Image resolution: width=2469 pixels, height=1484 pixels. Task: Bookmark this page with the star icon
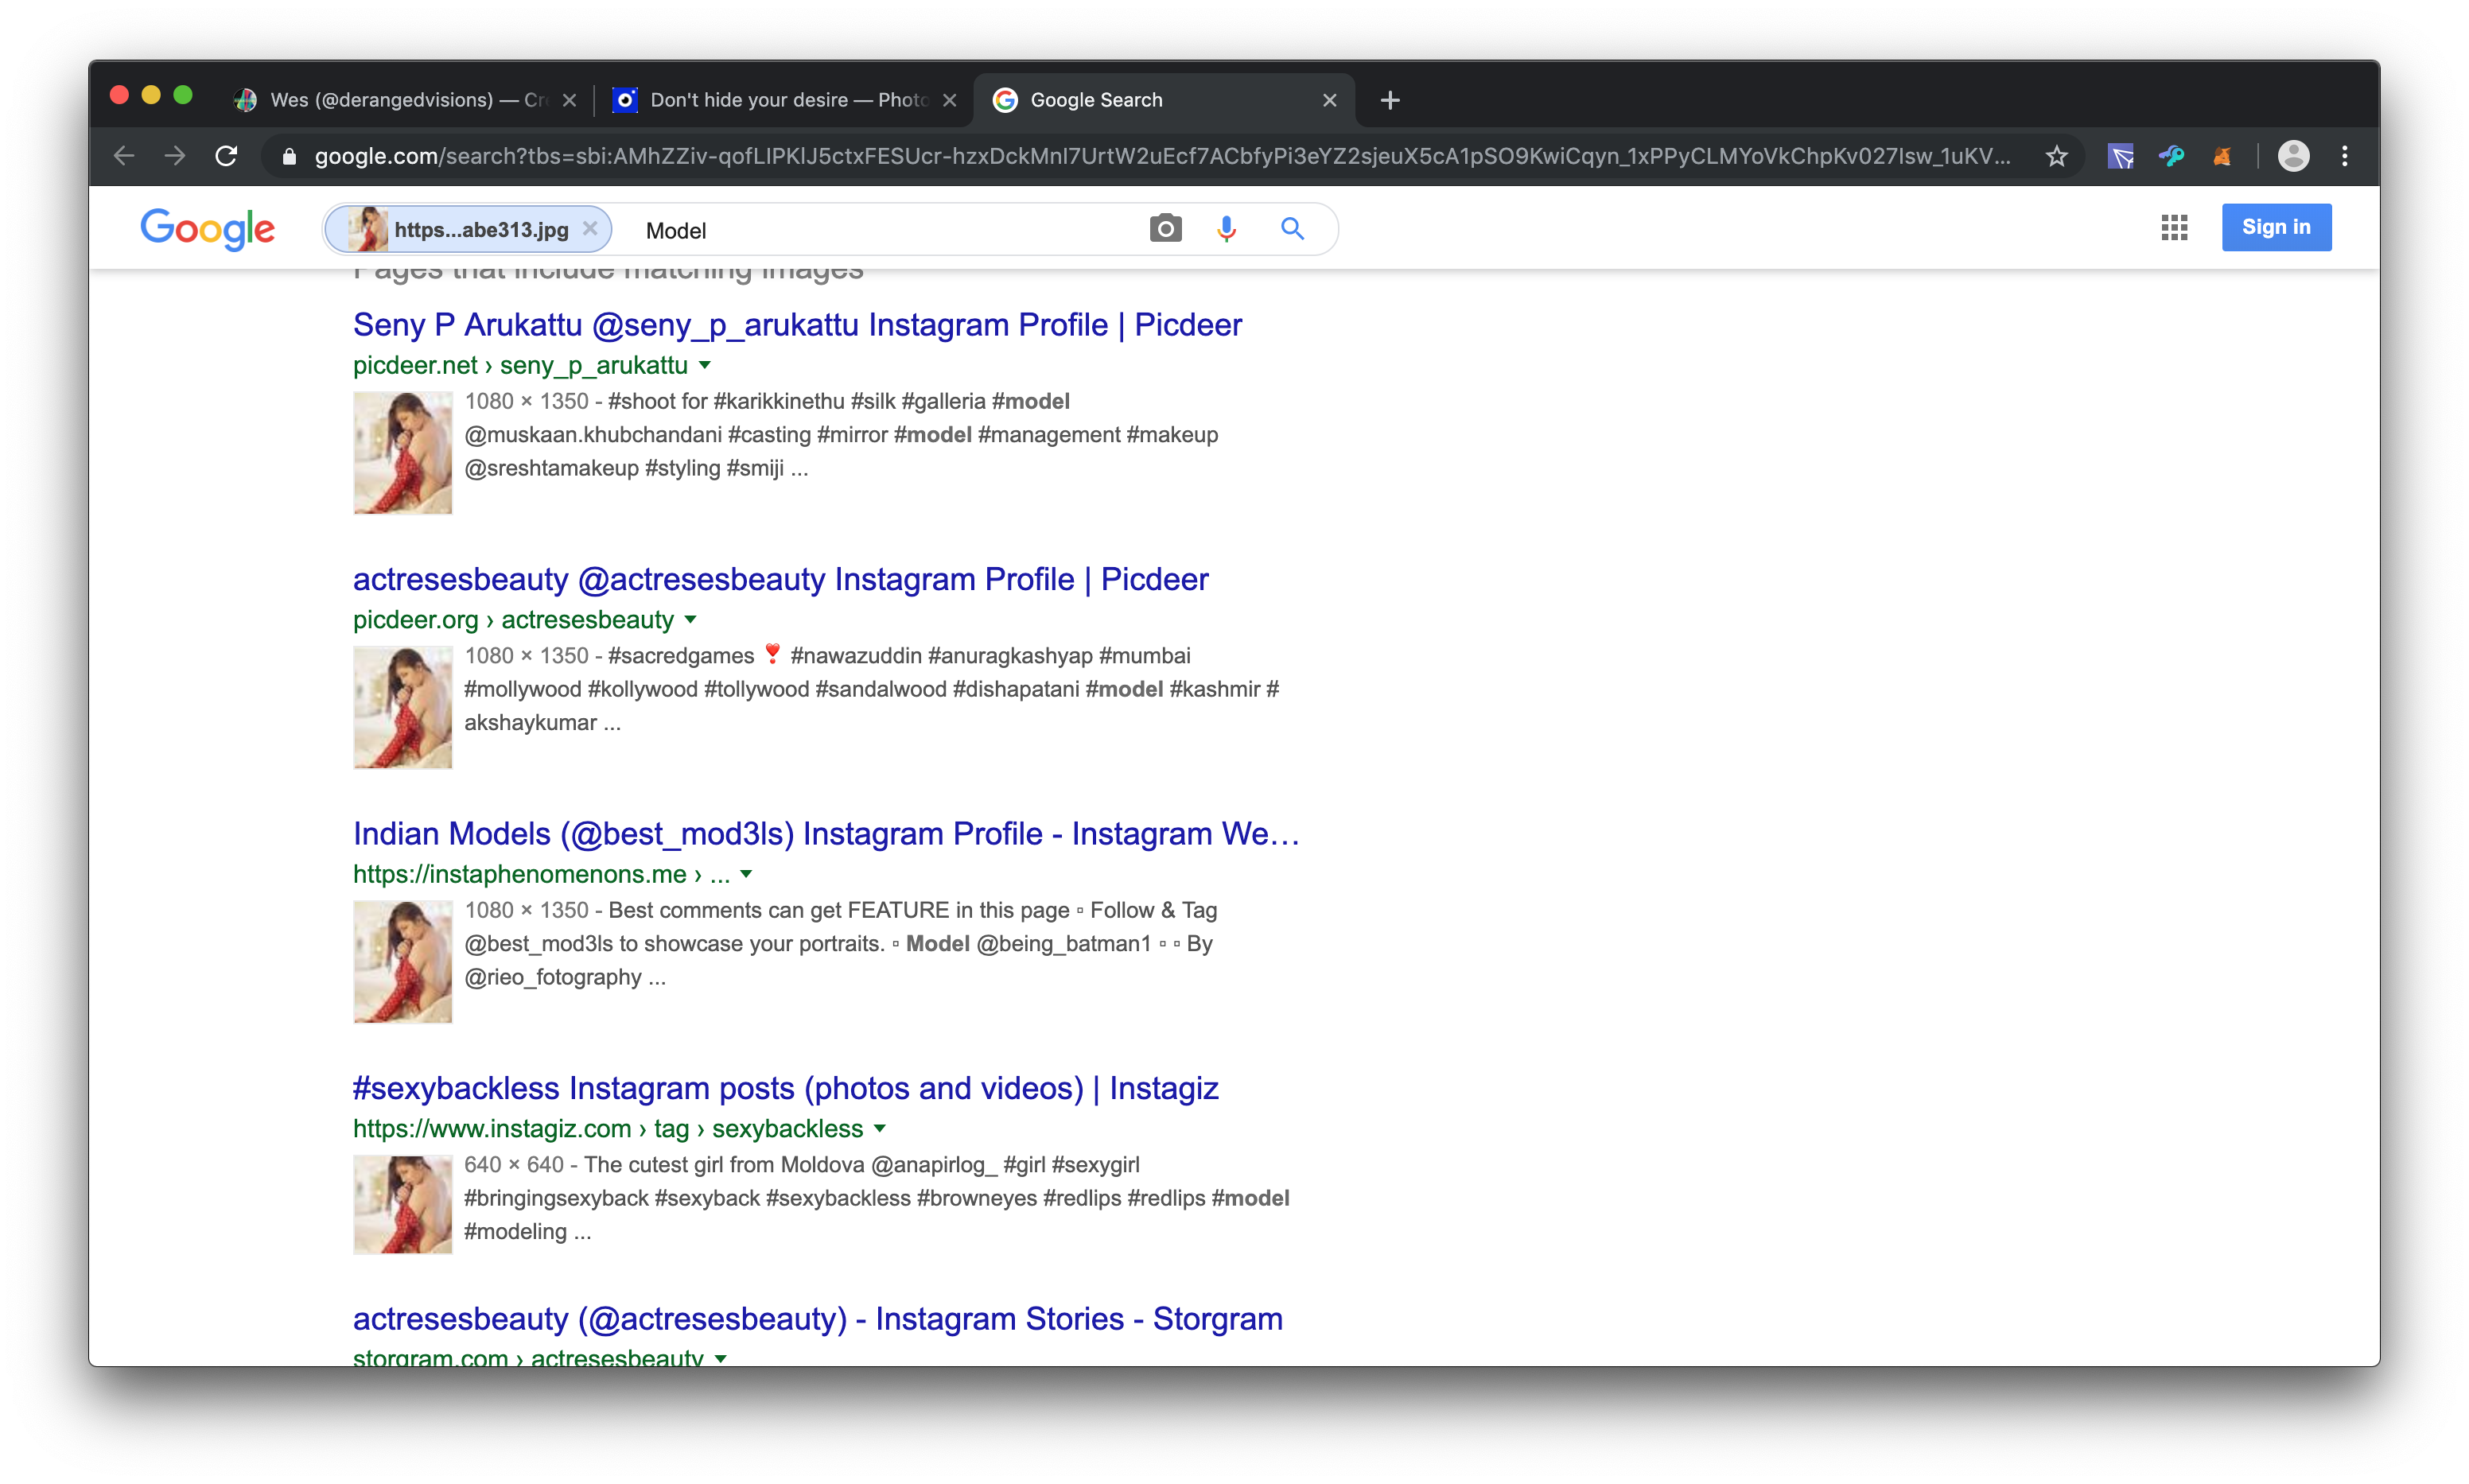click(2056, 156)
